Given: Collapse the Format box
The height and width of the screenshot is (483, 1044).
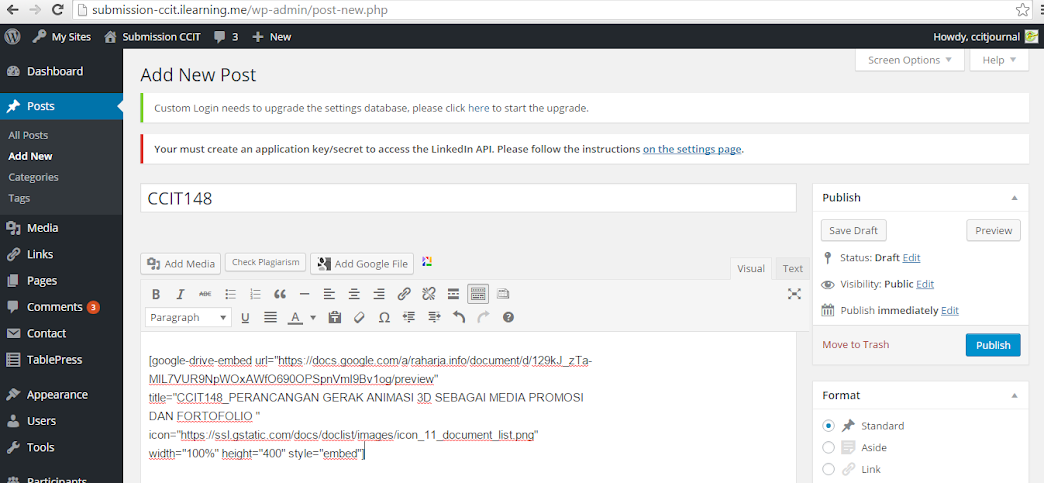Looking at the screenshot, I should point(1014,396).
